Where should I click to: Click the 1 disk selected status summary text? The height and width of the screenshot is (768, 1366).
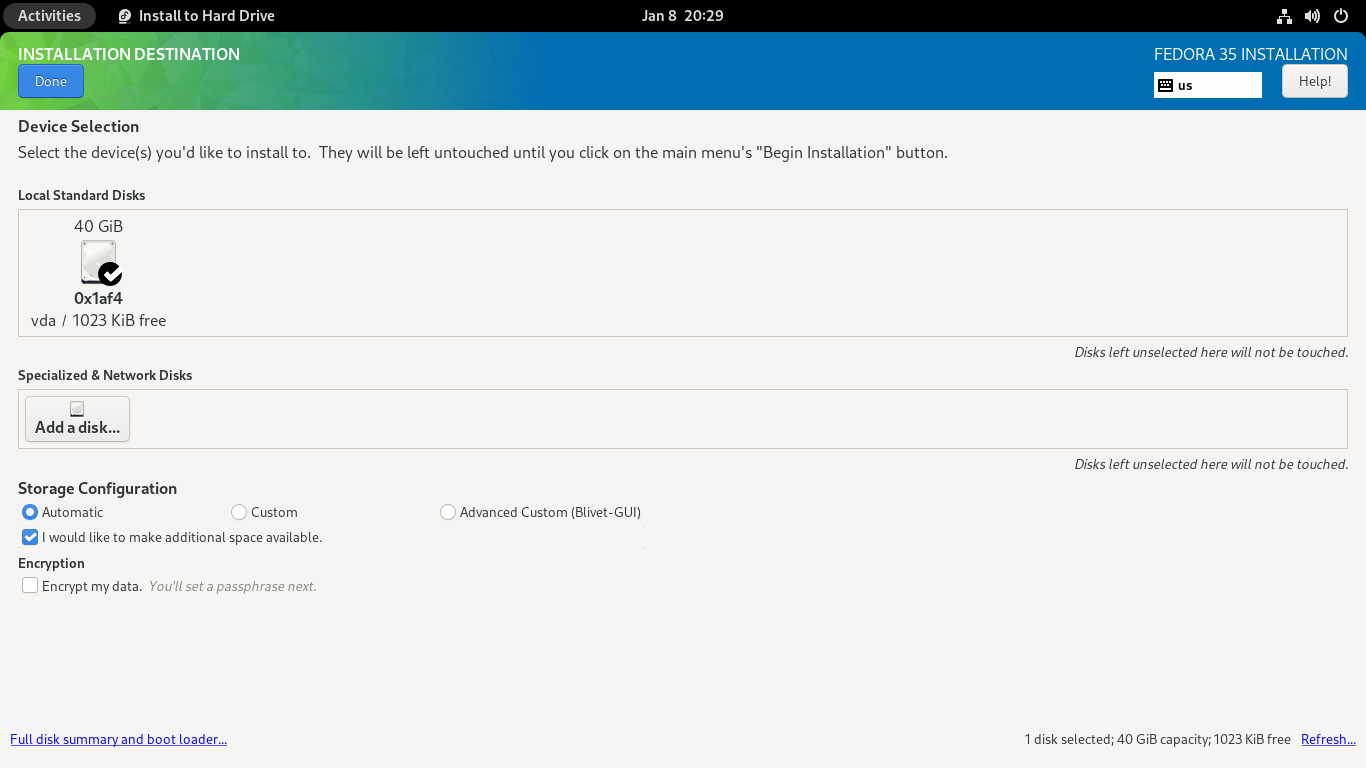pyautogui.click(x=1157, y=739)
